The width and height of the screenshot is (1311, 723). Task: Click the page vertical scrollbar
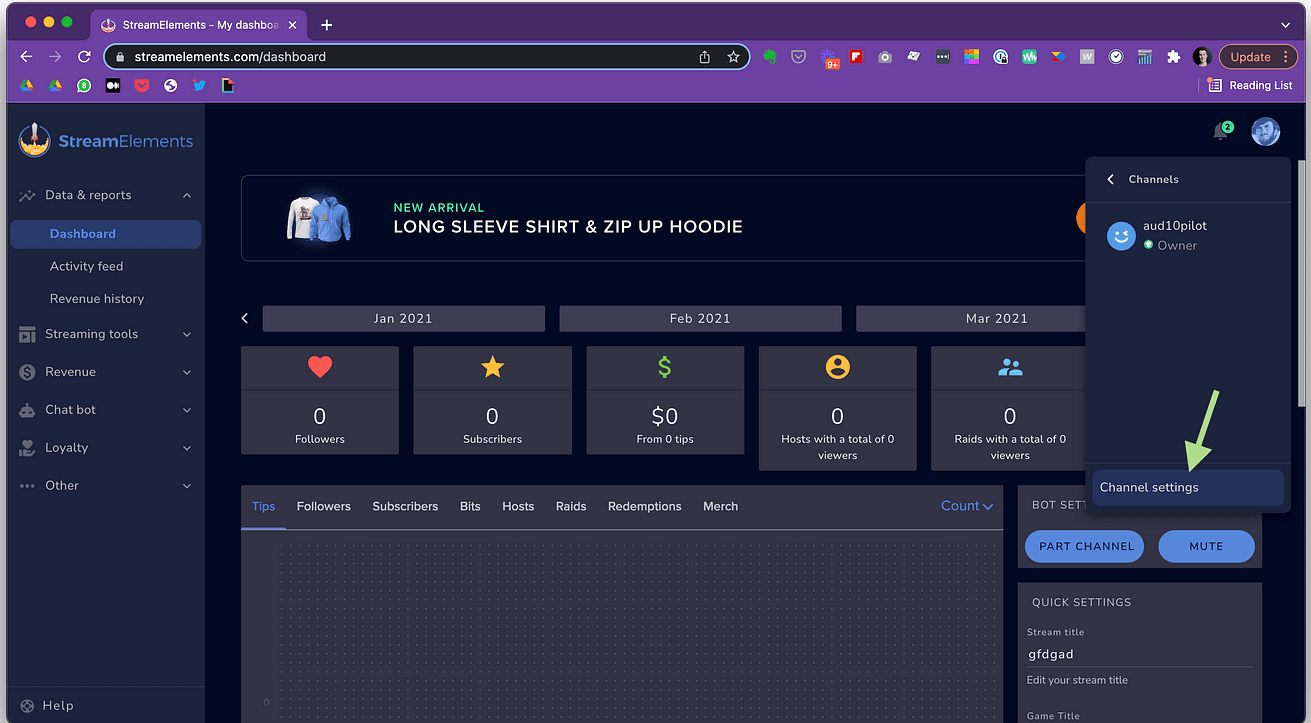[x=1300, y=284]
